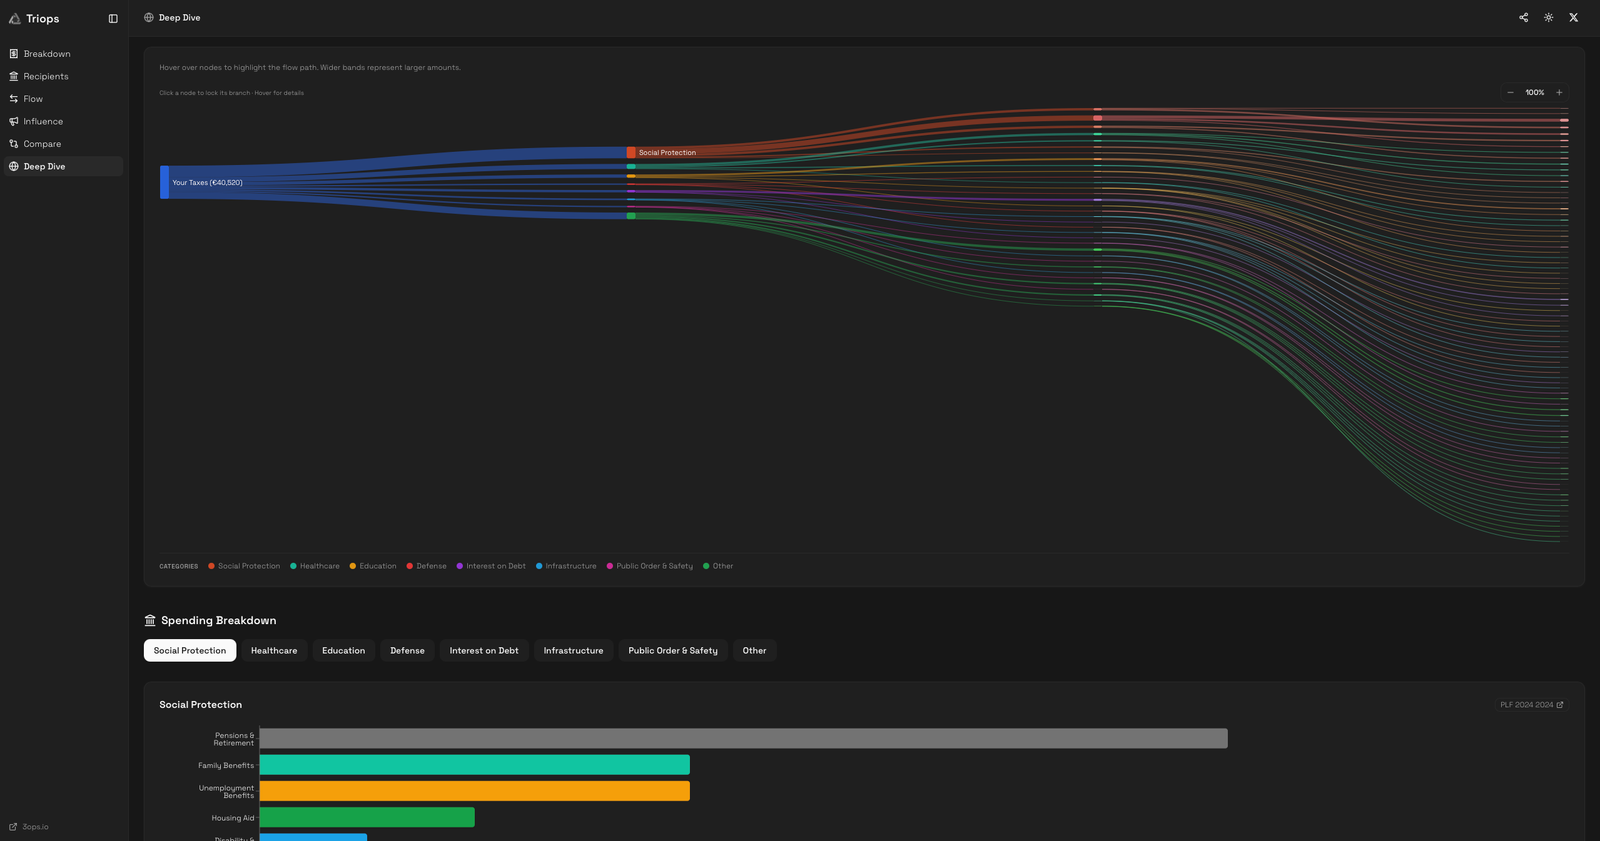Viewport: 1600px width, 841px height.
Task: Zoom out the diagram with minus button
Action: pyautogui.click(x=1510, y=93)
